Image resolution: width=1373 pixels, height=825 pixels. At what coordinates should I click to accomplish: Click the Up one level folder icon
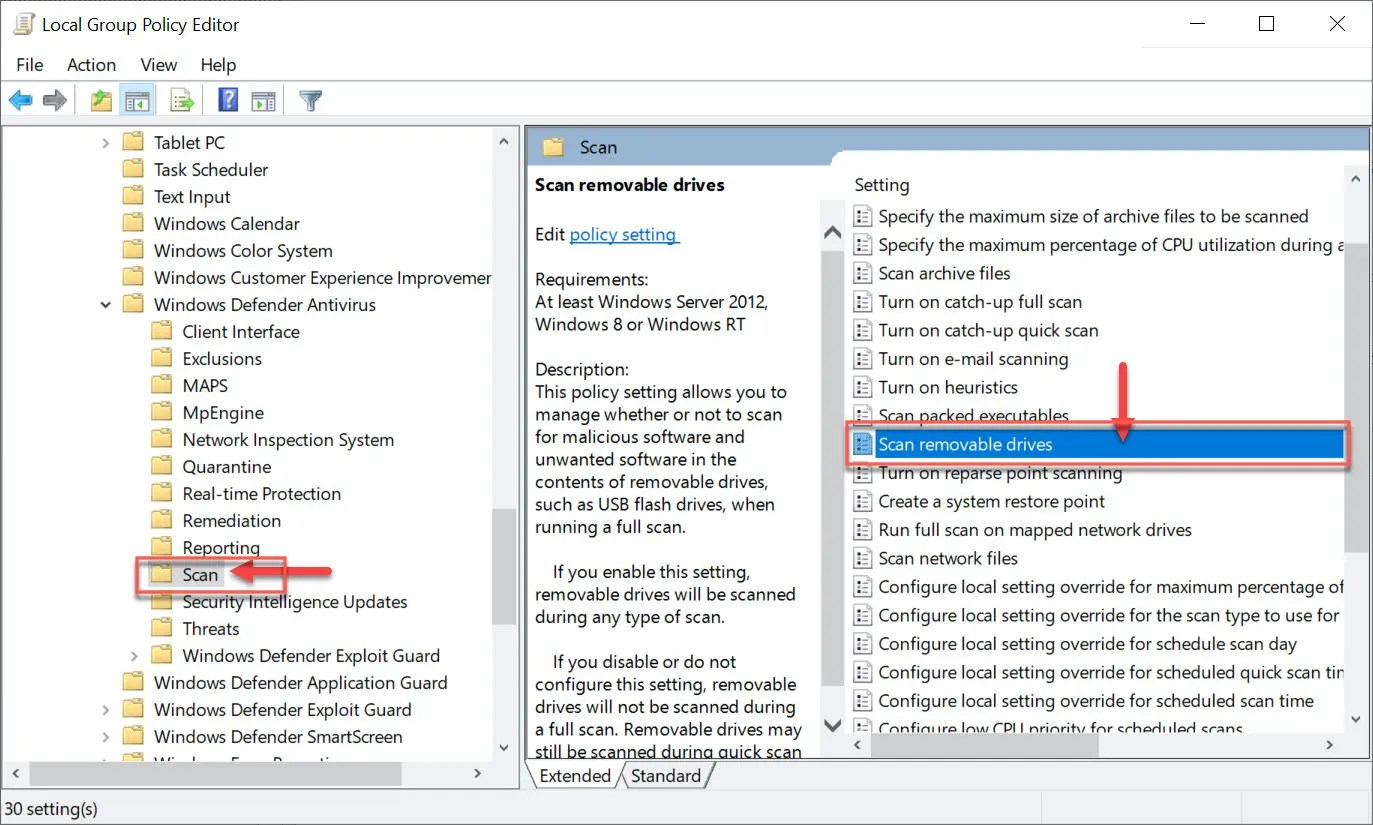click(99, 99)
